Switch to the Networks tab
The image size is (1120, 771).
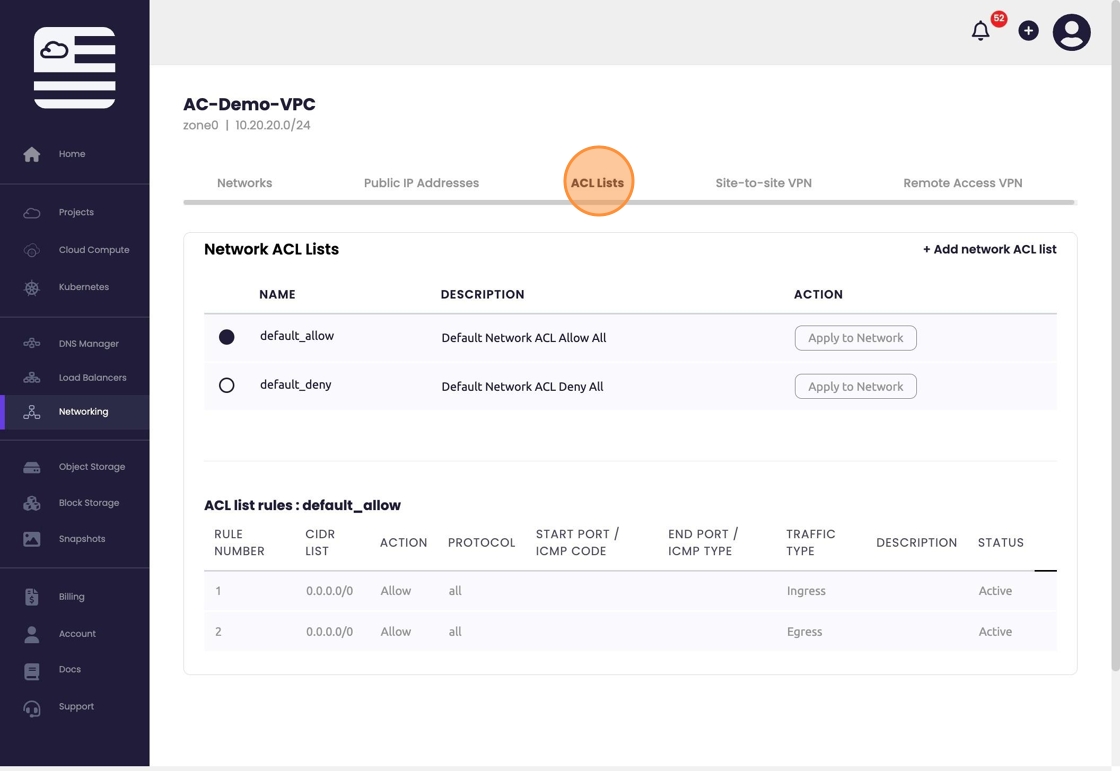tap(244, 183)
